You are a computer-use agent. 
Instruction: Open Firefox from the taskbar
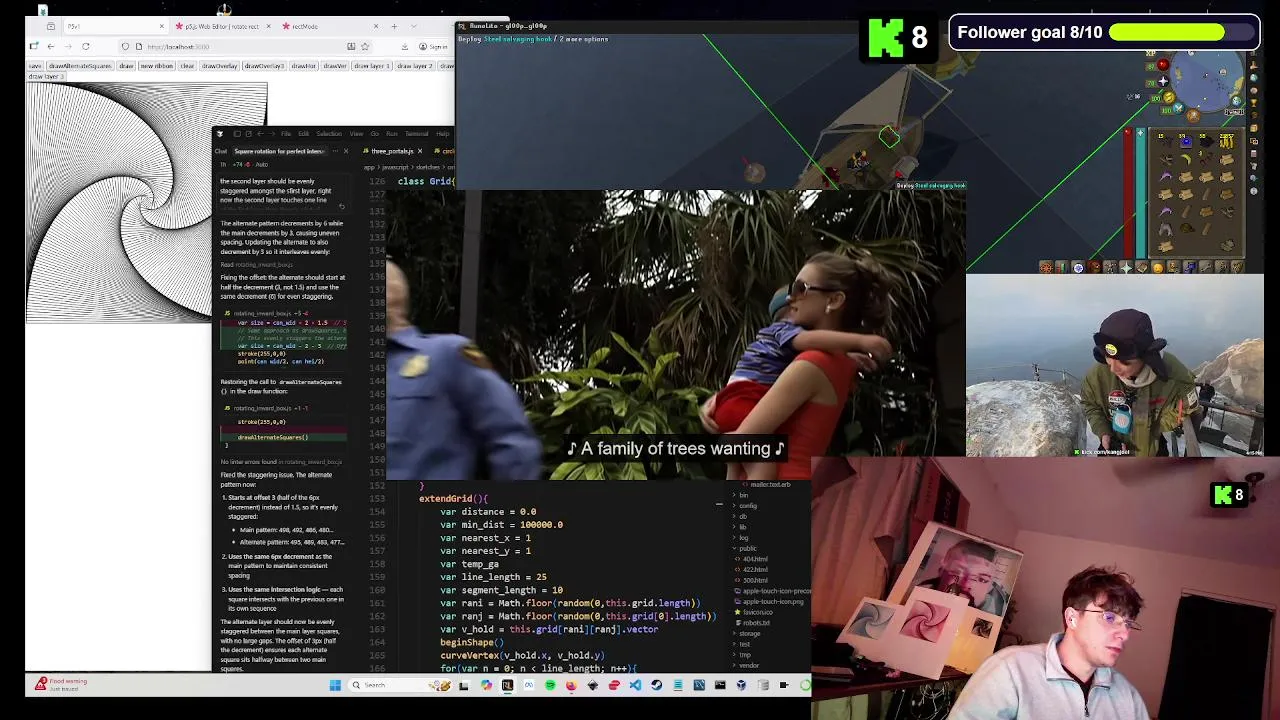[x=572, y=685]
